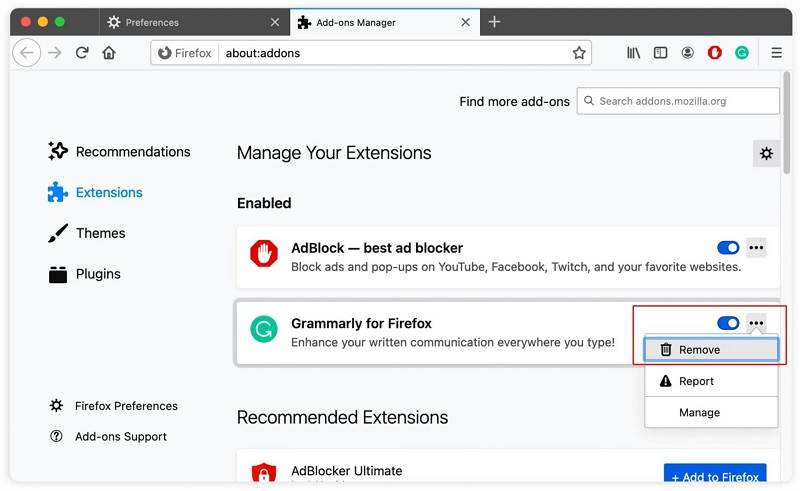Open the Add-ons Support link
Screen dimensions: 800x491
tap(108, 436)
